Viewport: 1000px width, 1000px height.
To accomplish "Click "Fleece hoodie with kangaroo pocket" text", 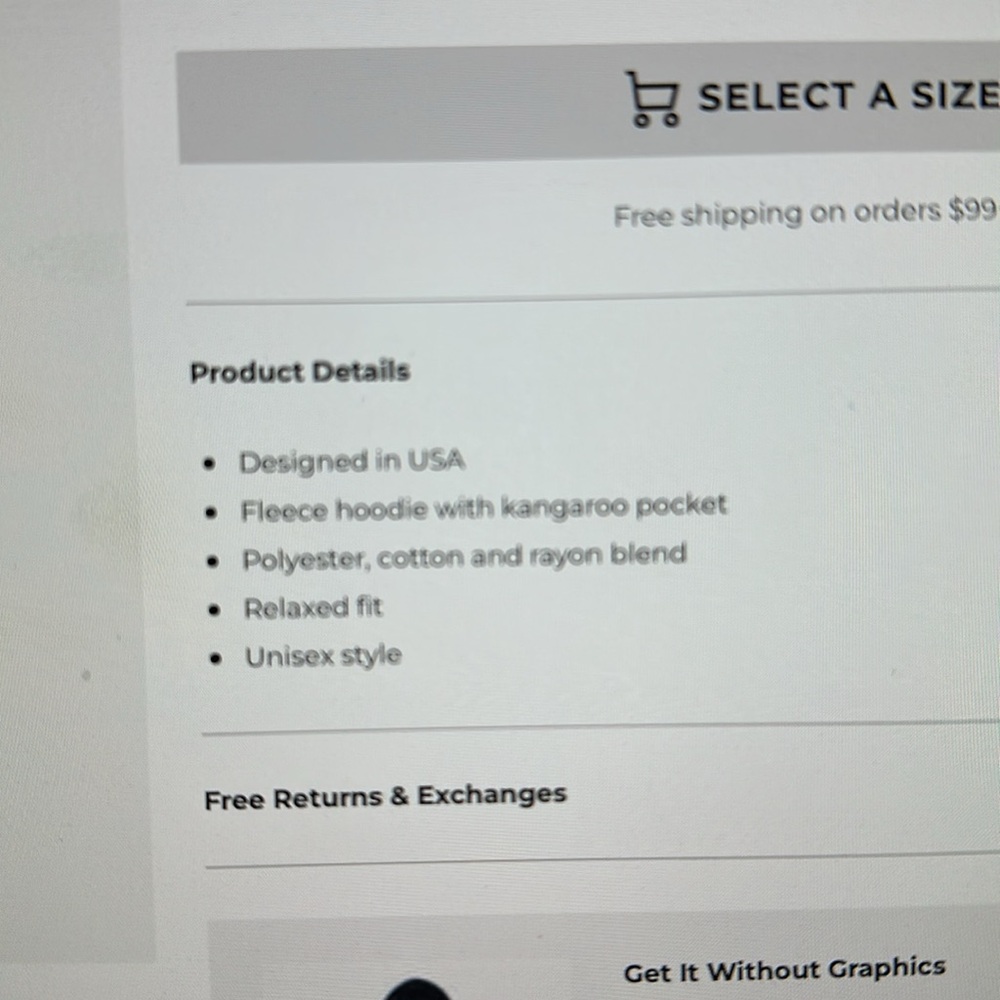I will point(483,509).
